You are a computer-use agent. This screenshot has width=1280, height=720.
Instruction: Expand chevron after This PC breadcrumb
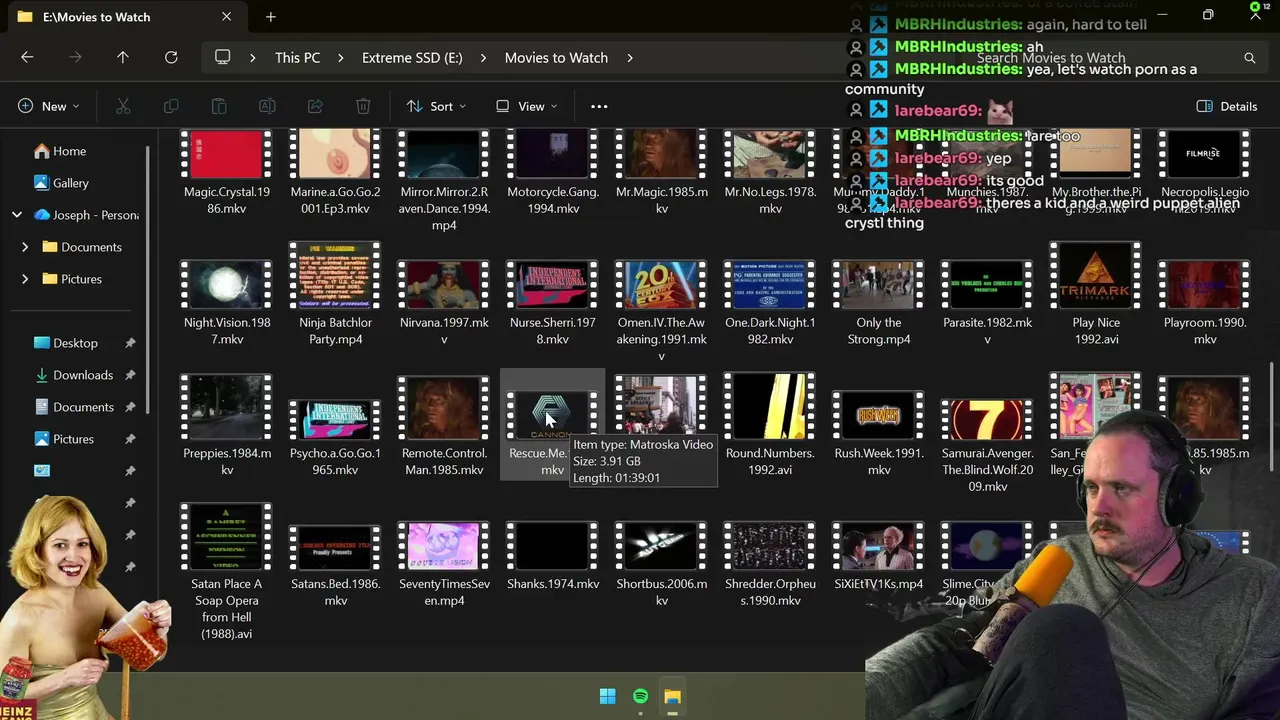[341, 58]
